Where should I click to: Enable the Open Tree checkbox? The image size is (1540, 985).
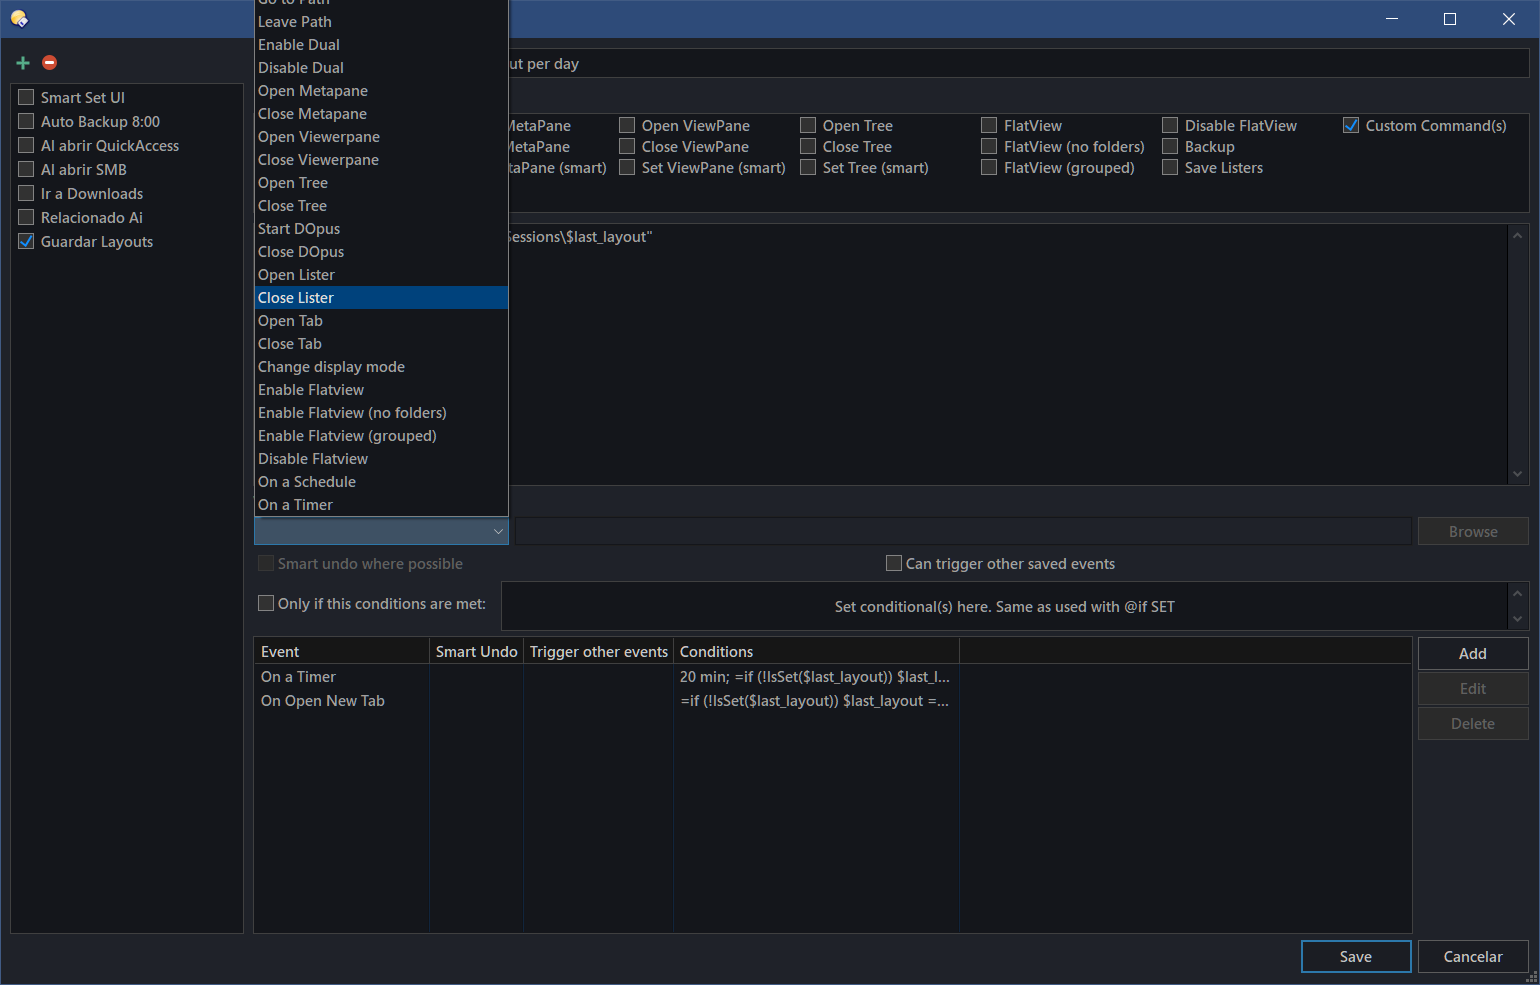[808, 125]
